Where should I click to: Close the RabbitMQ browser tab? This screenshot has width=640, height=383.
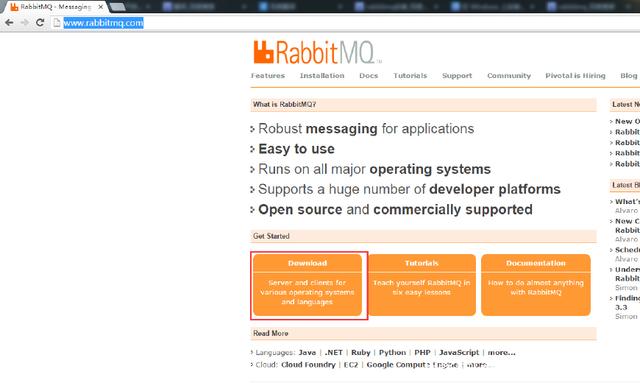coord(100,7)
